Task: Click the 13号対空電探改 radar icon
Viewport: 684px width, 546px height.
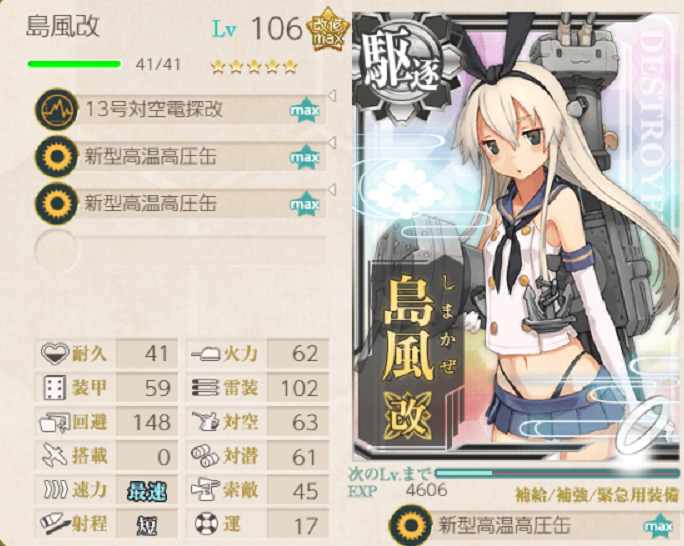Action: pyautogui.click(x=56, y=109)
